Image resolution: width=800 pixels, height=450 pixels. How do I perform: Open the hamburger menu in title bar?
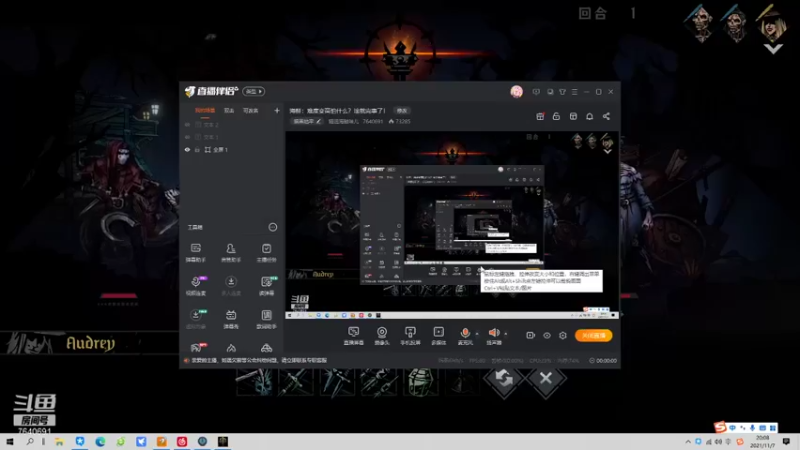click(x=574, y=92)
